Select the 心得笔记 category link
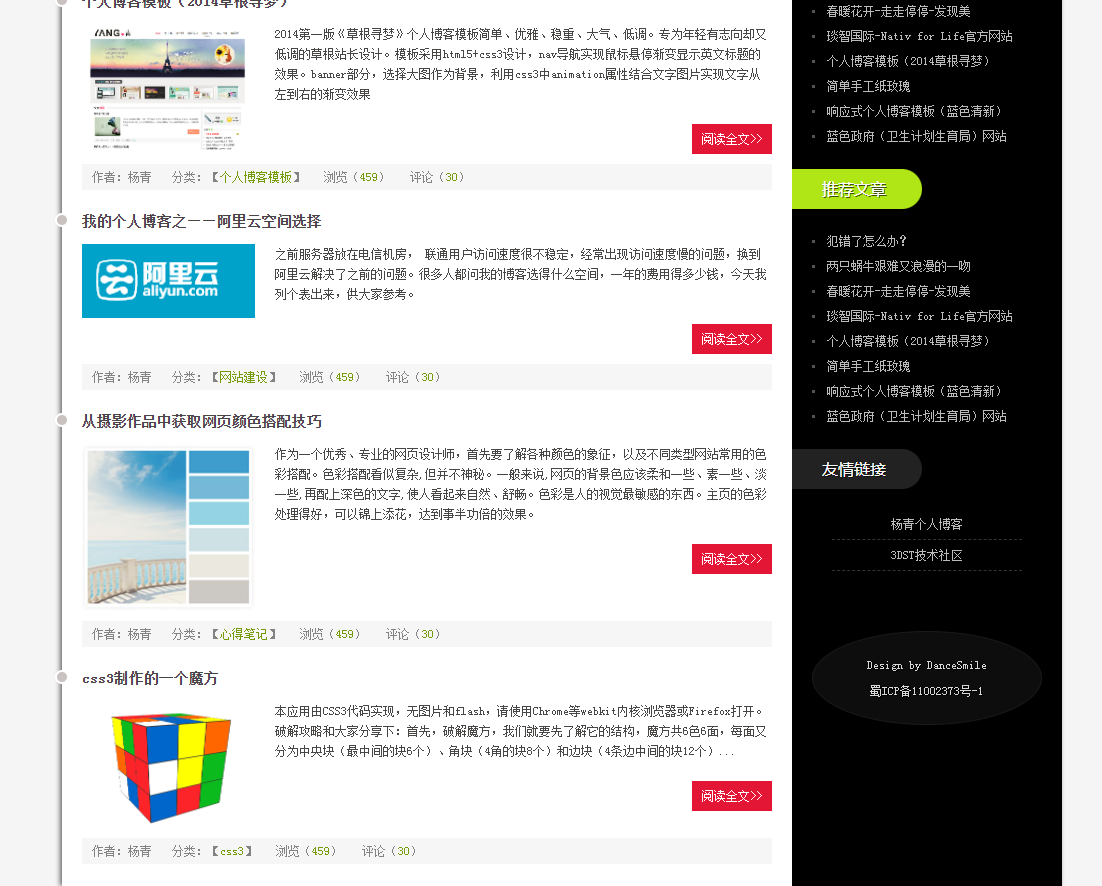1102x886 pixels. coord(243,634)
